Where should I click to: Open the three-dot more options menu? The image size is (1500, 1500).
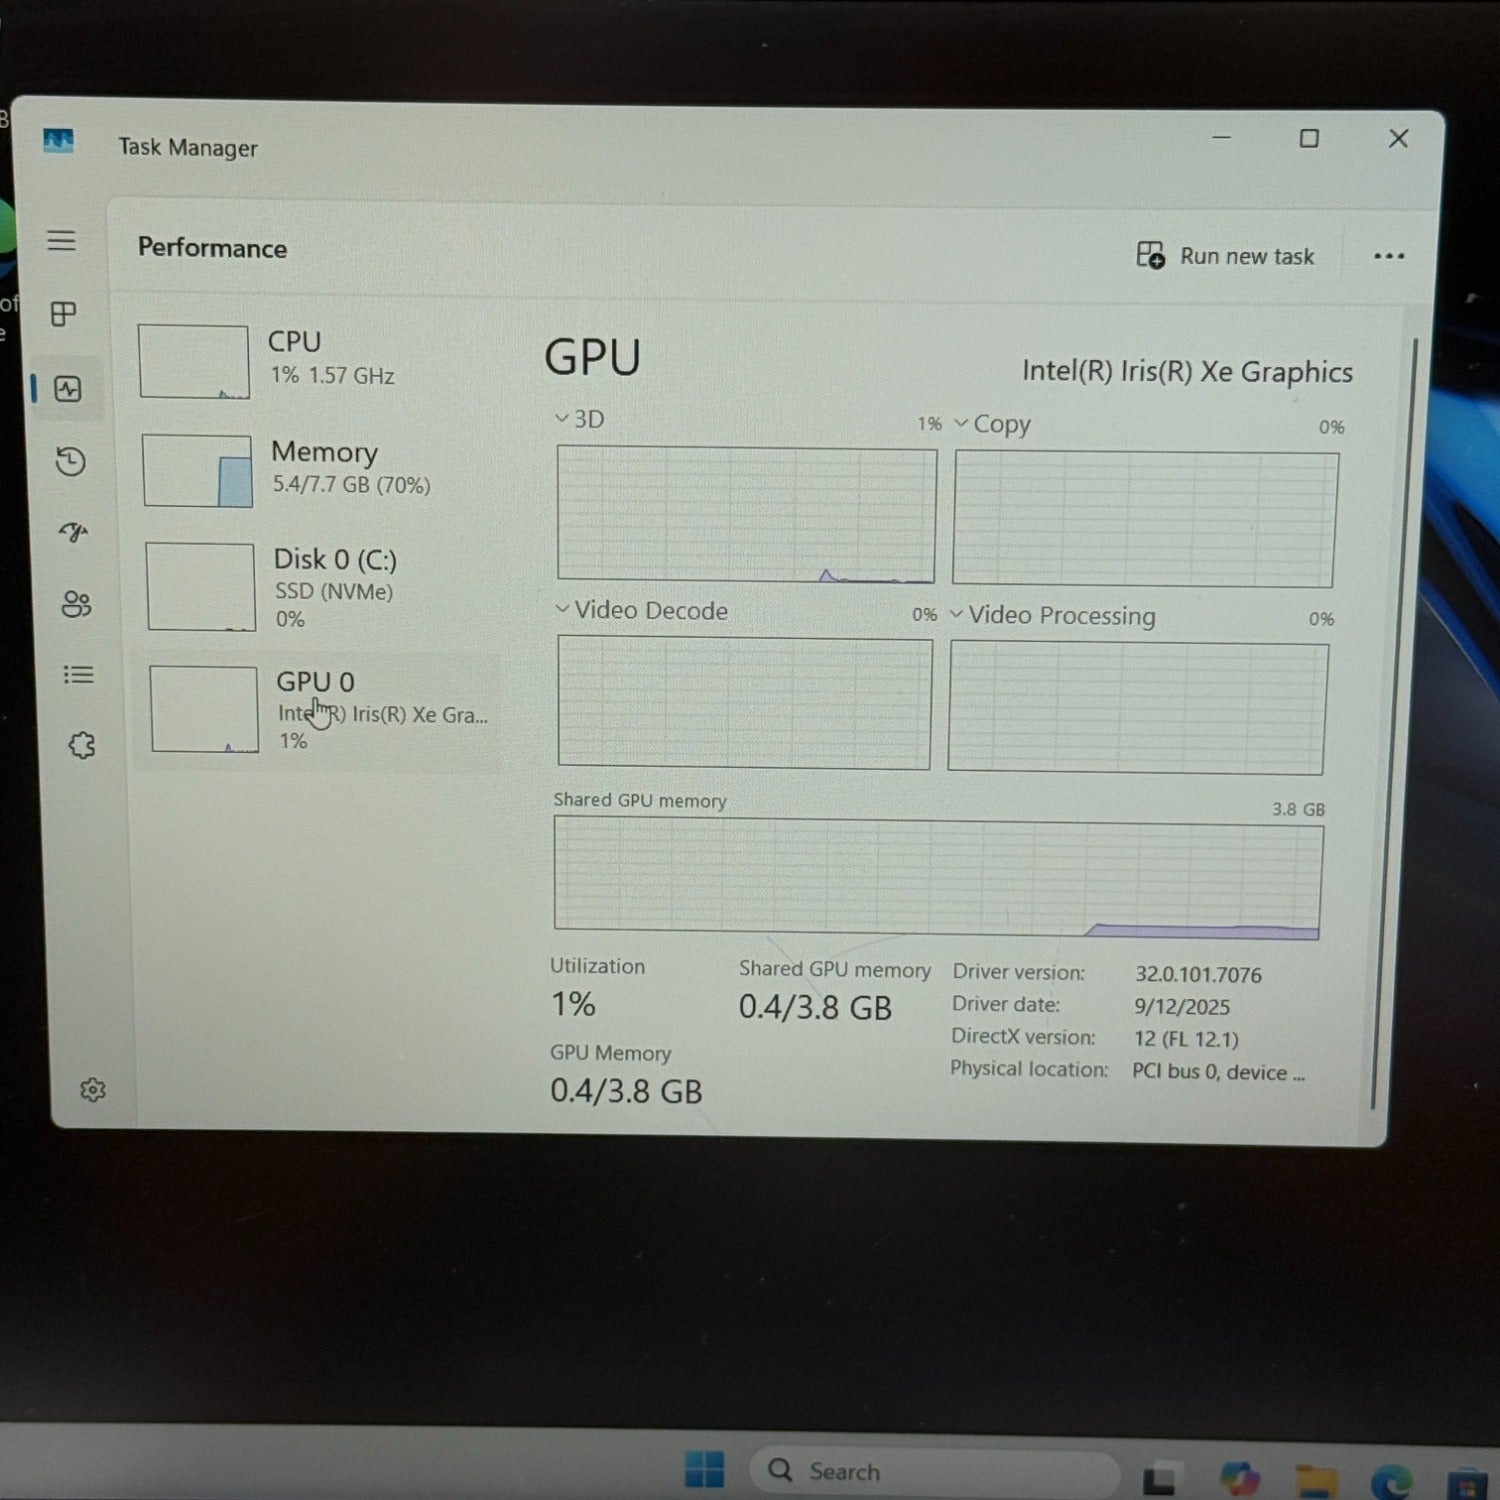1389,256
